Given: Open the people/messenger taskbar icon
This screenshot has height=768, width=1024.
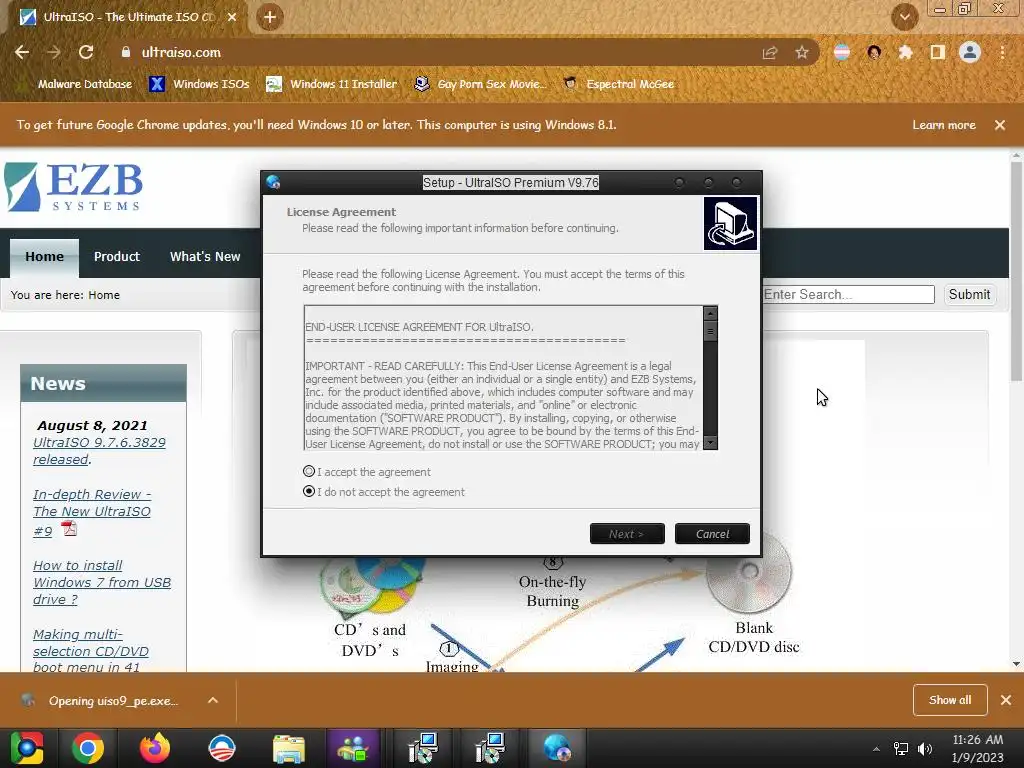Looking at the screenshot, I should (353, 748).
